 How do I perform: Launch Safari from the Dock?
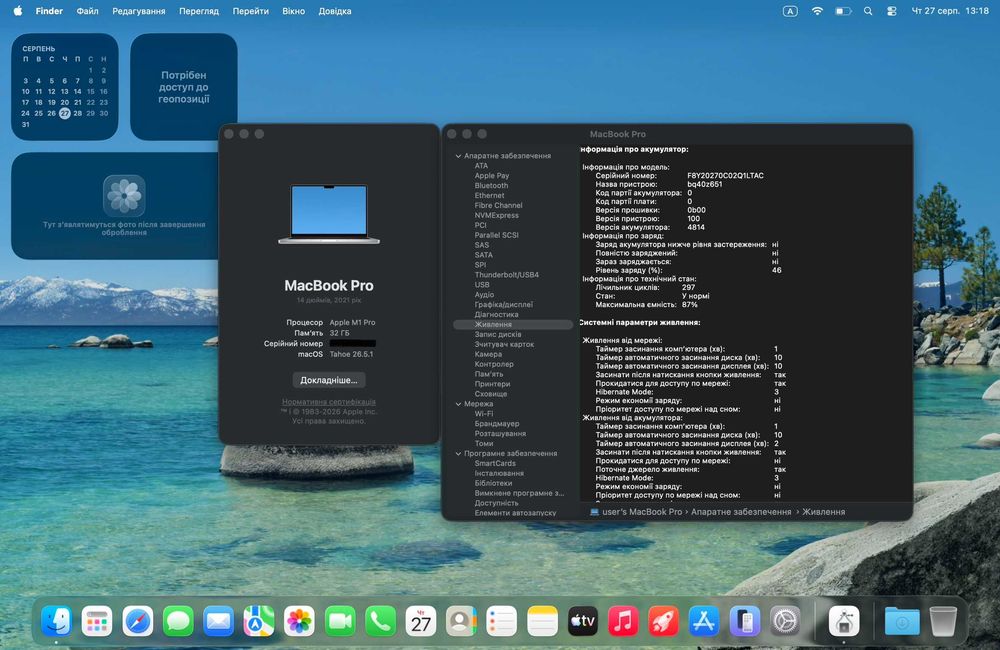[138, 621]
